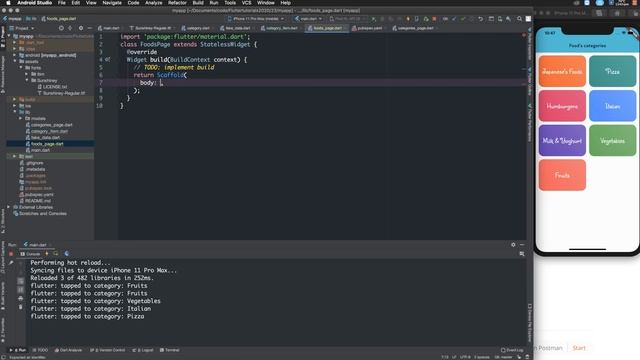Open Version Control tool window
The image size is (640, 360).
pyautogui.click(x=108, y=350)
